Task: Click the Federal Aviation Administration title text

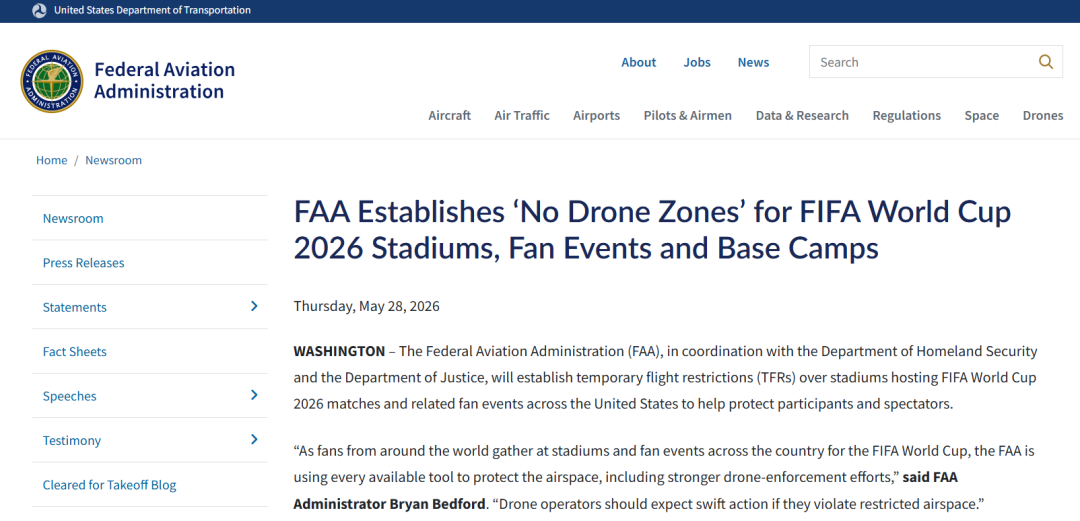Action: (x=165, y=81)
